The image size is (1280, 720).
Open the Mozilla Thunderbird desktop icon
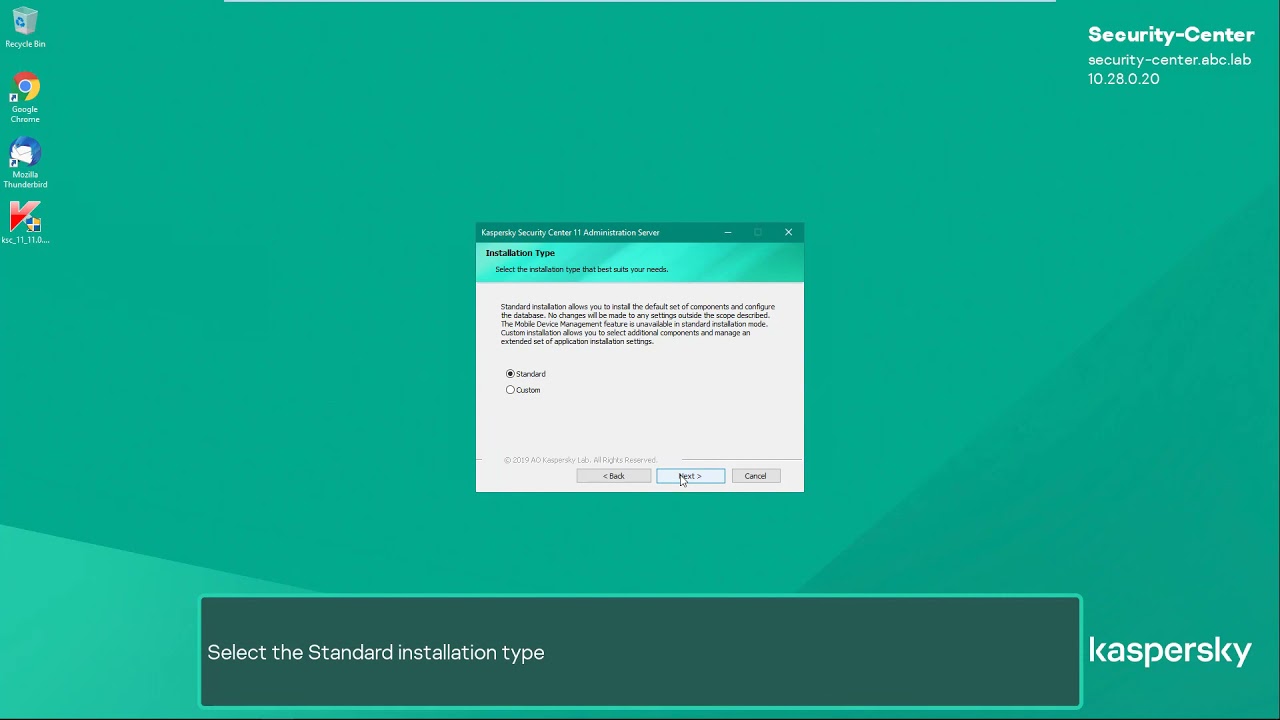pyautogui.click(x=25, y=163)
